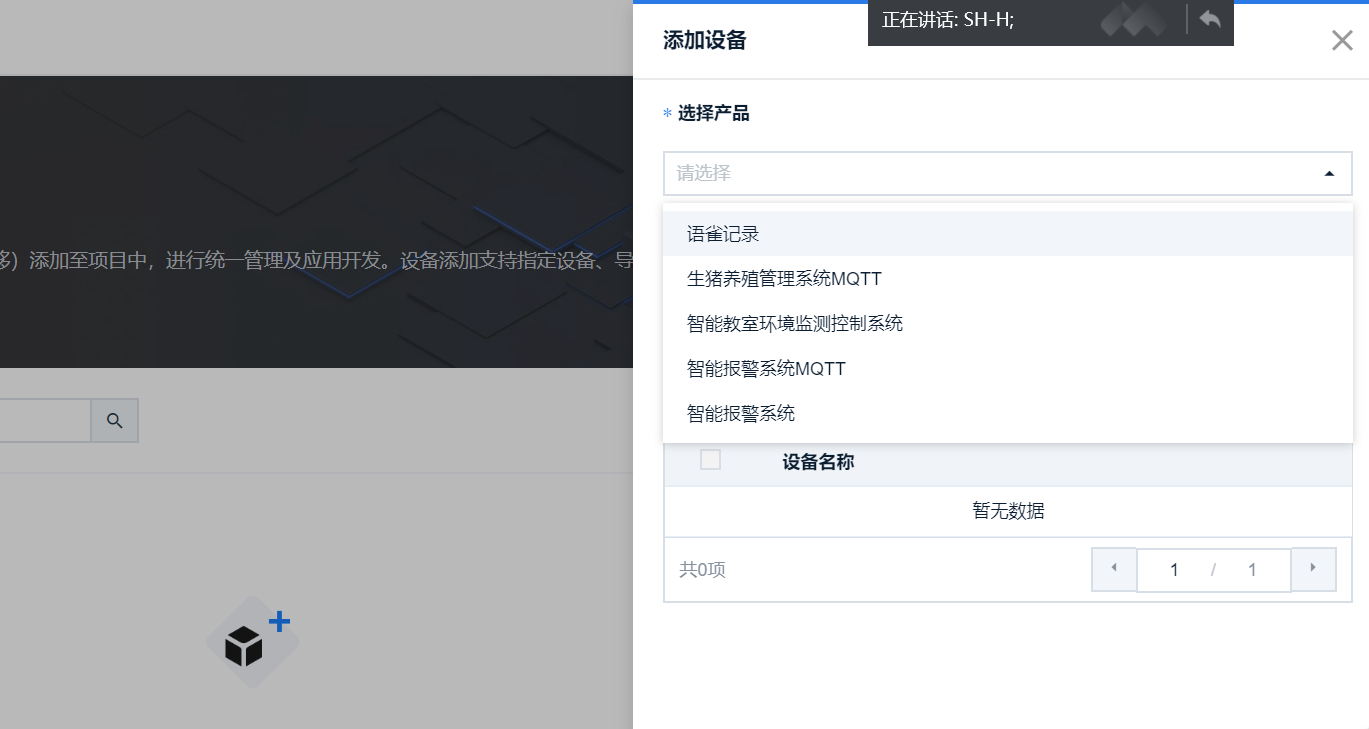Click the 正在讲话: SH-H; indicator
The height and width of the screenshot is (729, 1369).
948,20
